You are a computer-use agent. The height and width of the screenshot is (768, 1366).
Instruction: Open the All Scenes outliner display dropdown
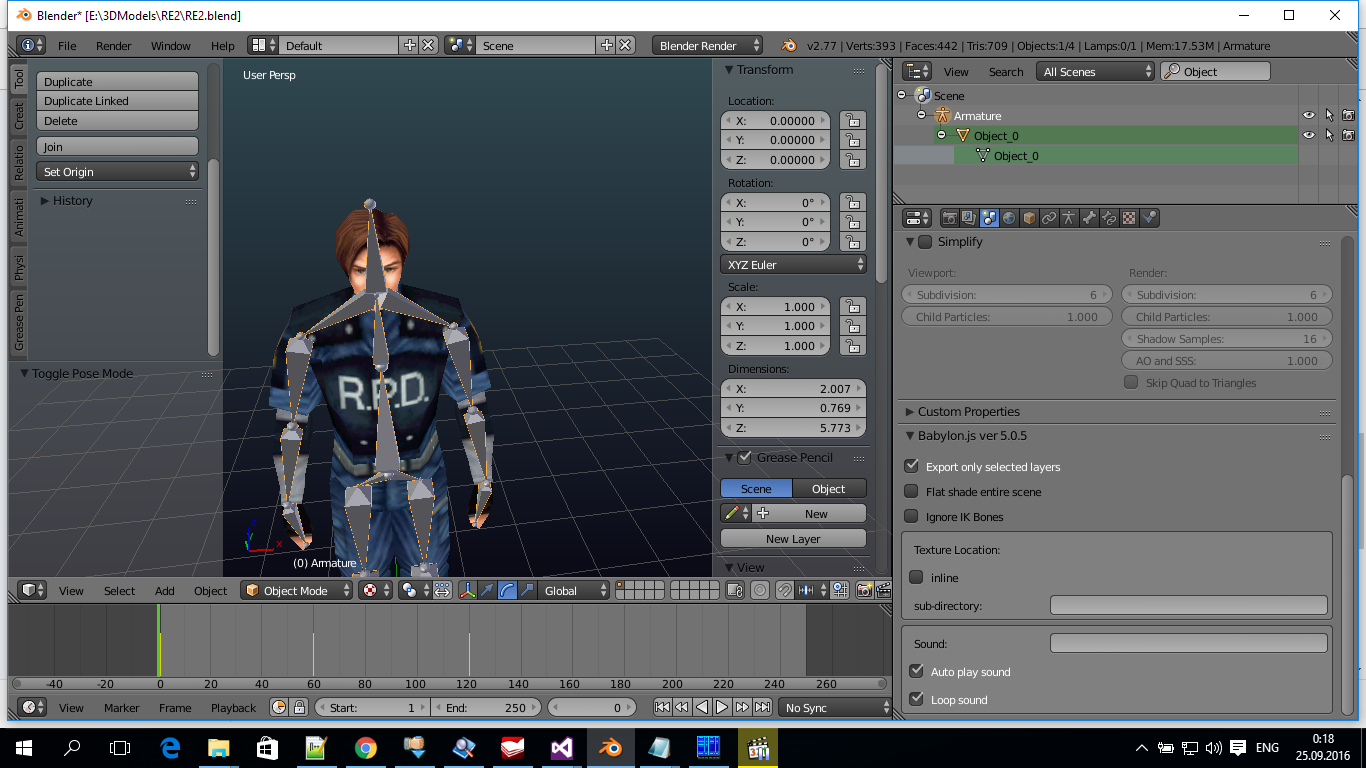(1095, 72)
